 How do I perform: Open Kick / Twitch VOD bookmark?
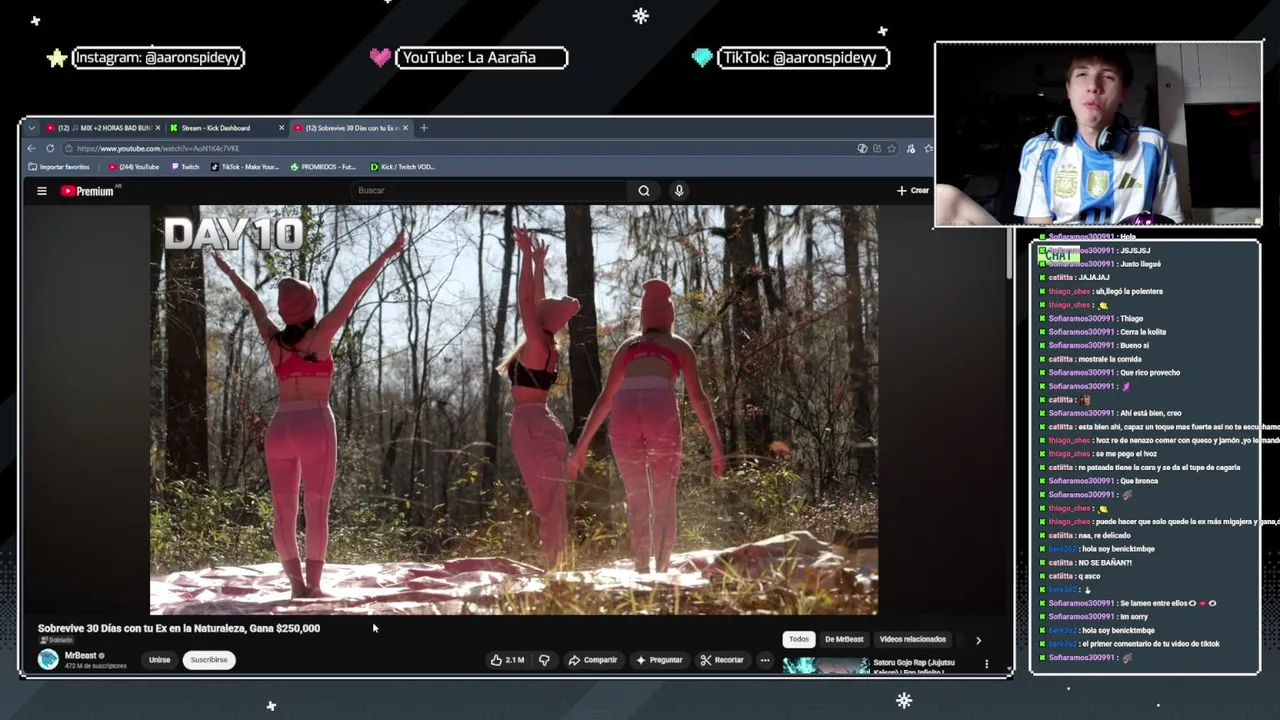tap(403, 167)
